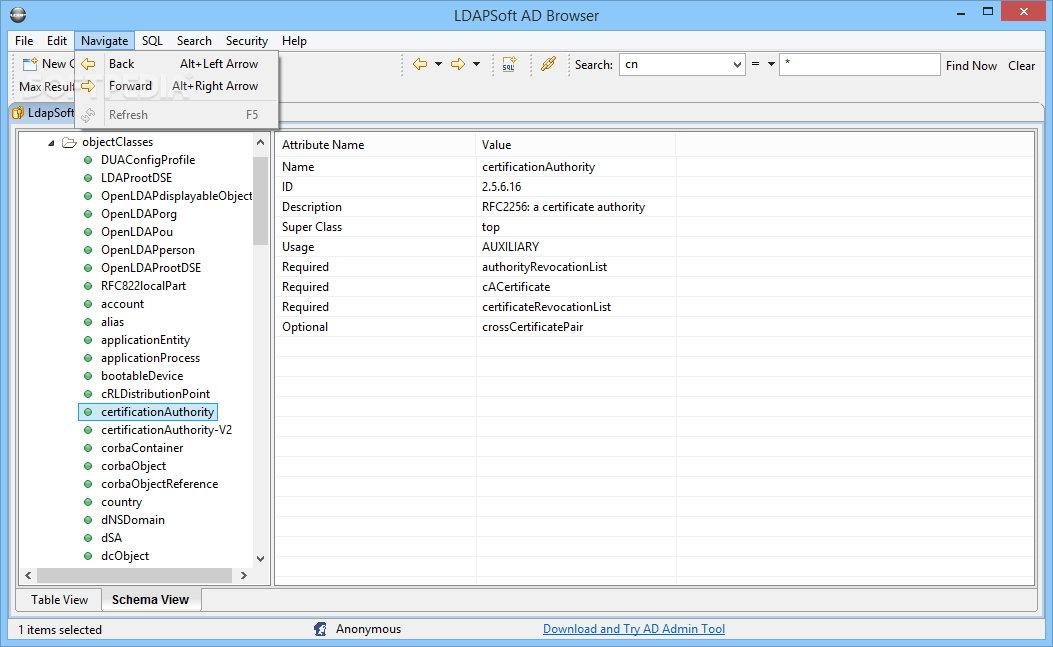Select OpenLDAPperson tree item
1053x647 pixels.
148,250
